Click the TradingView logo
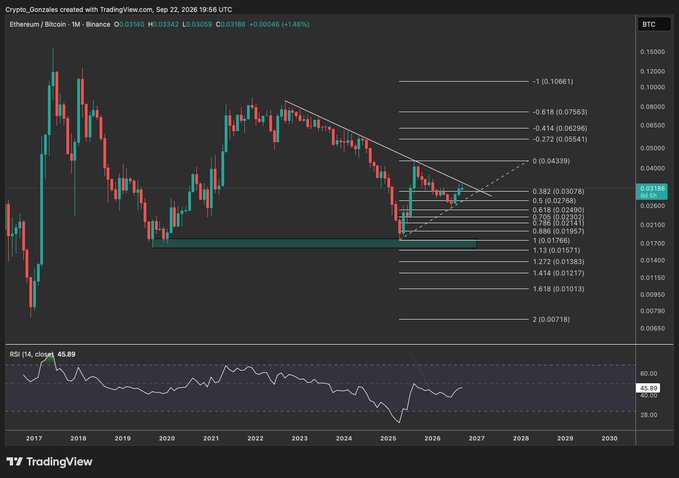679x478 pixels. click(49, 462)
